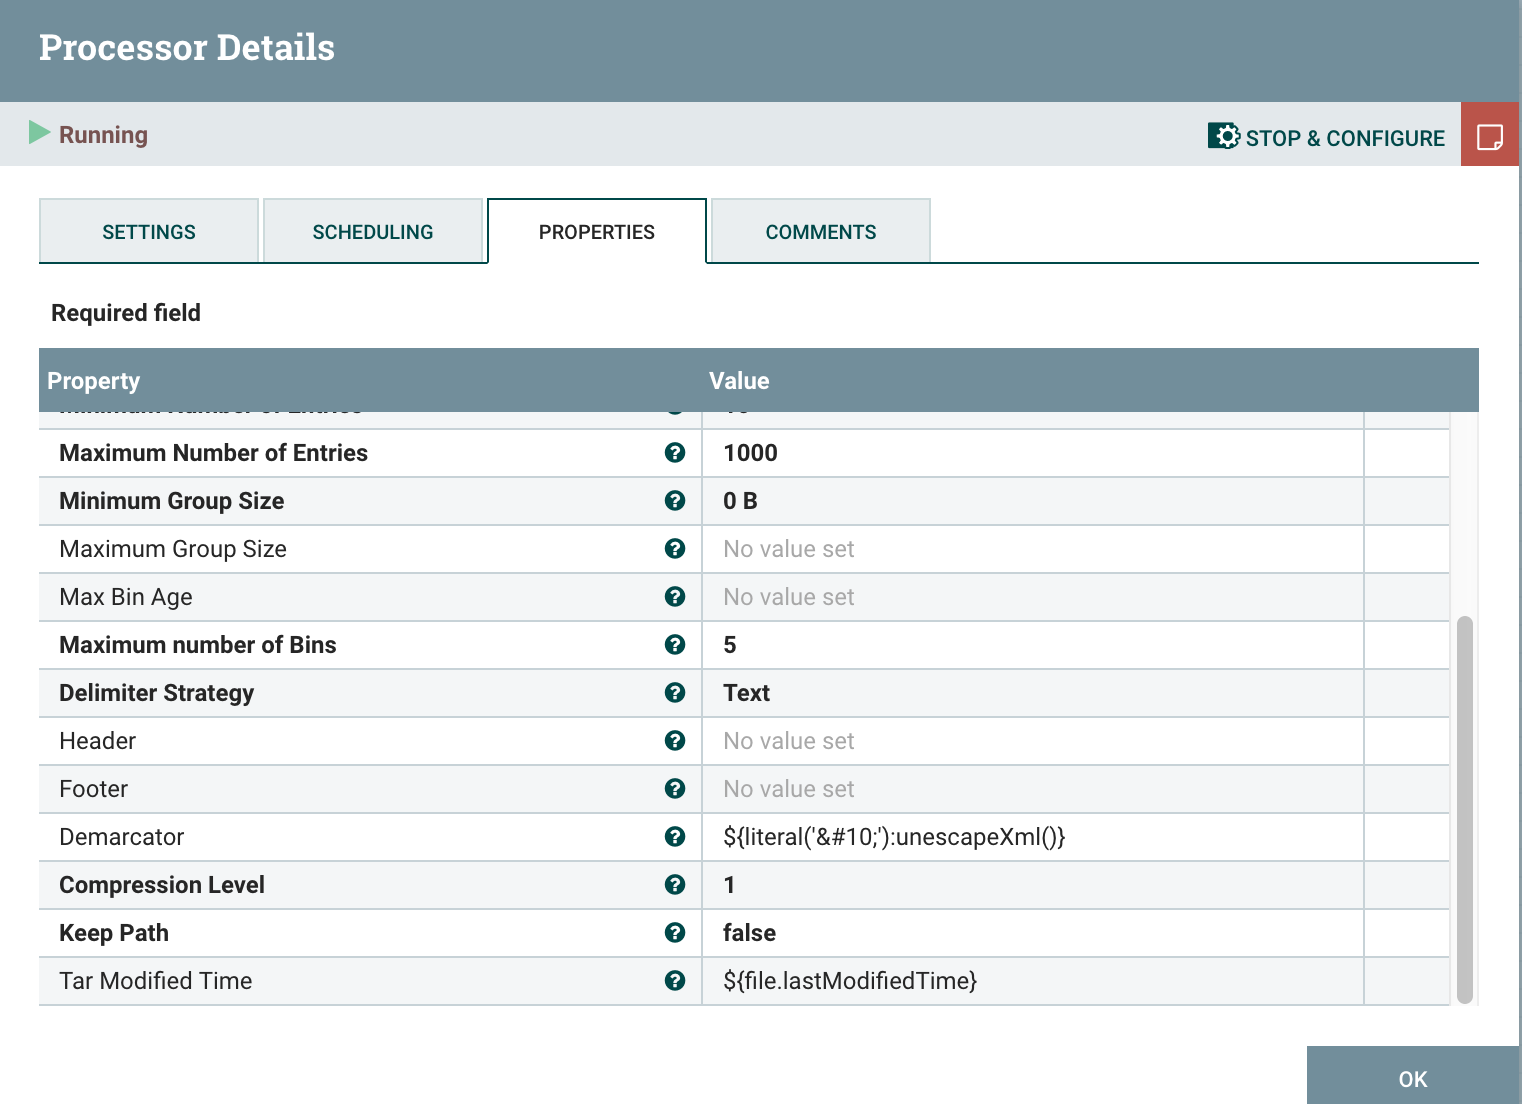
Task: Click the gear icon beside Stop & Configure
Action: (x=1224, y=136)
